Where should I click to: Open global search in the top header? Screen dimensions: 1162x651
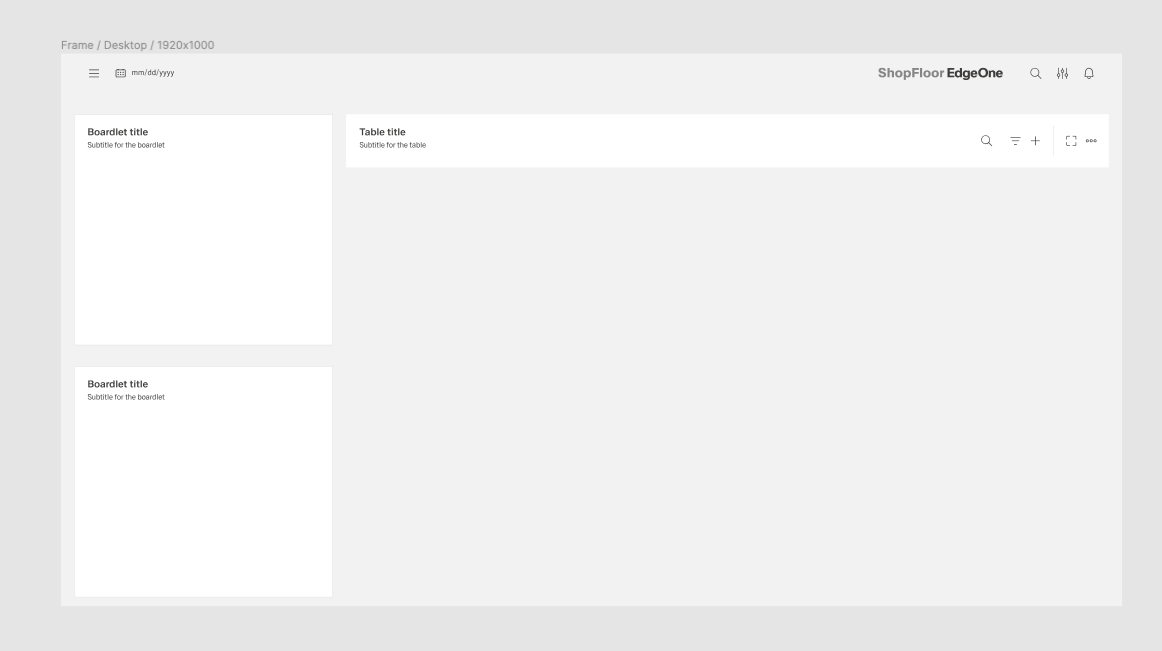pos(1035,73)
